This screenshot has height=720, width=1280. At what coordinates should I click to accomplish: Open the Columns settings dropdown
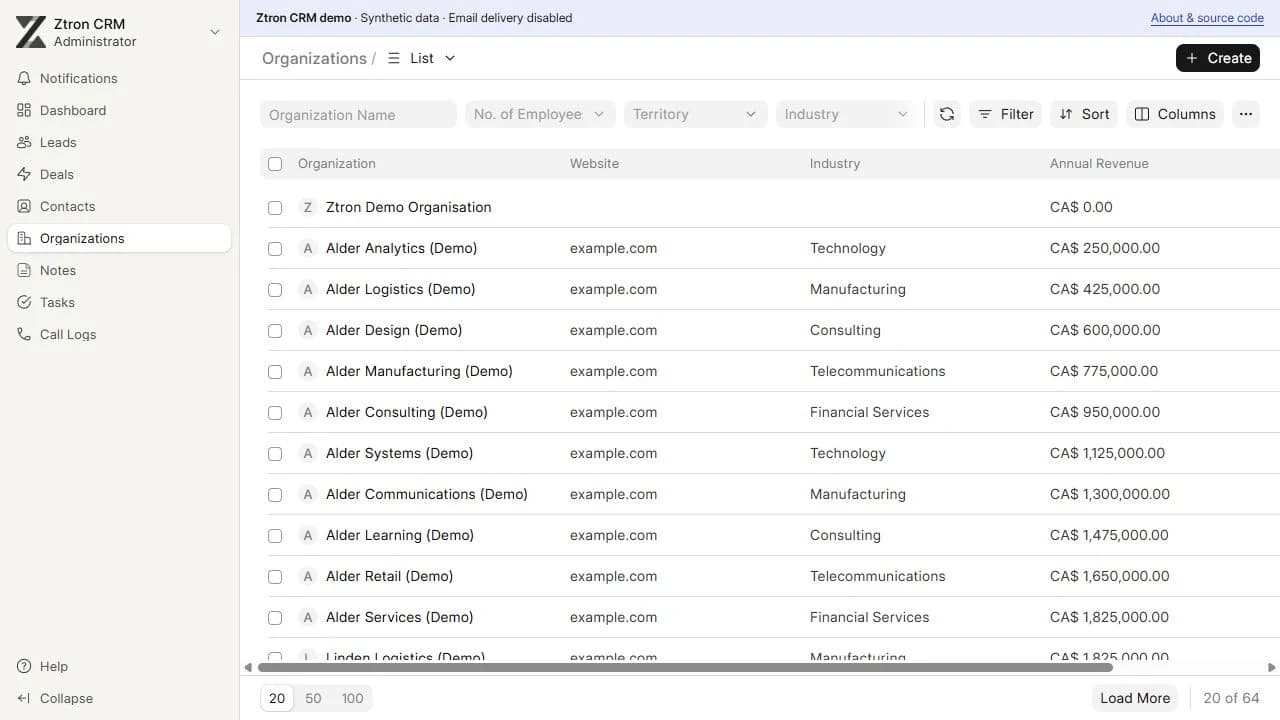click(1175, 114)
